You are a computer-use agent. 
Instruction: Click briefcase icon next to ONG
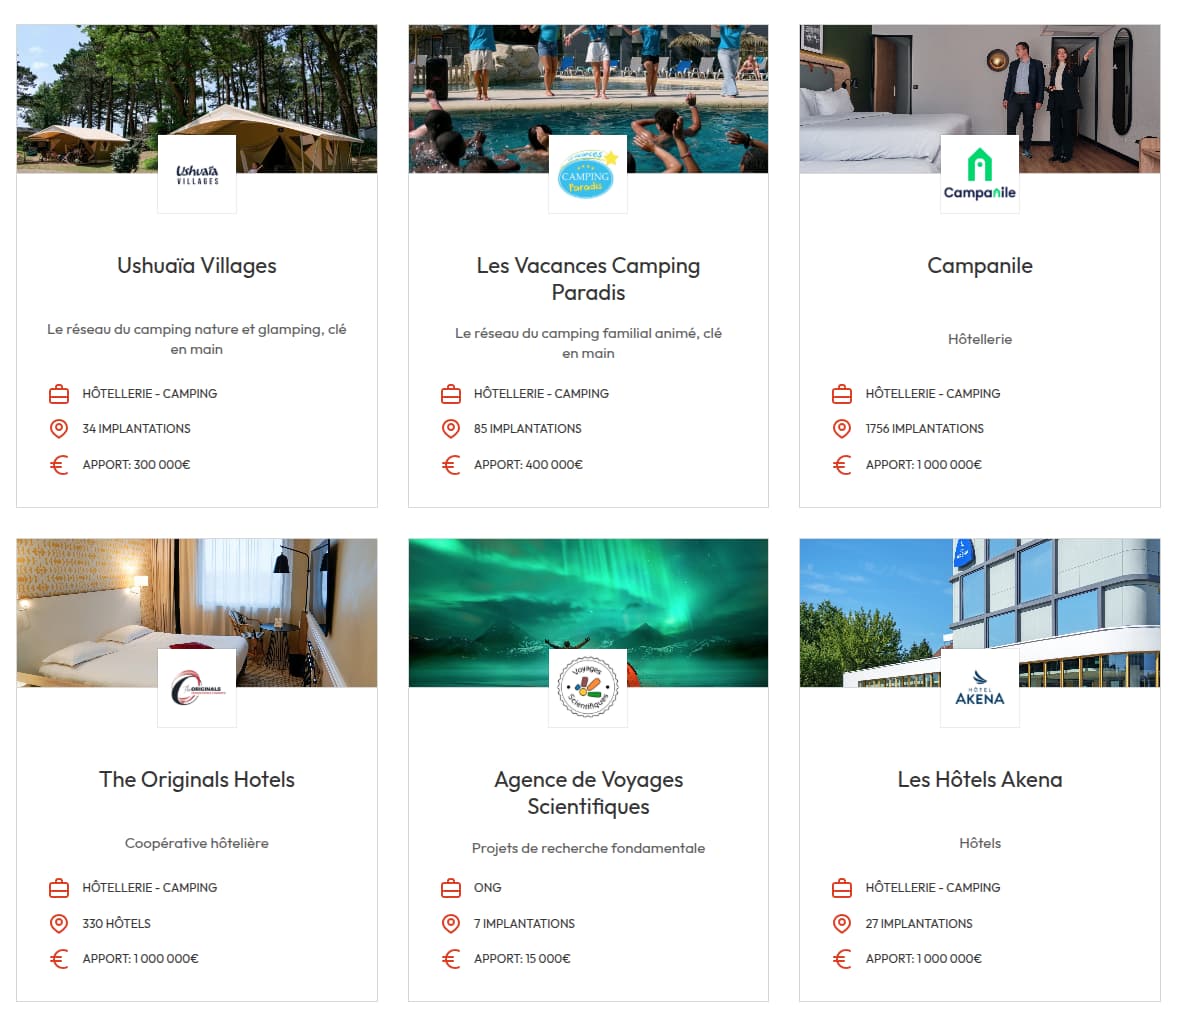tap(450, 888)
